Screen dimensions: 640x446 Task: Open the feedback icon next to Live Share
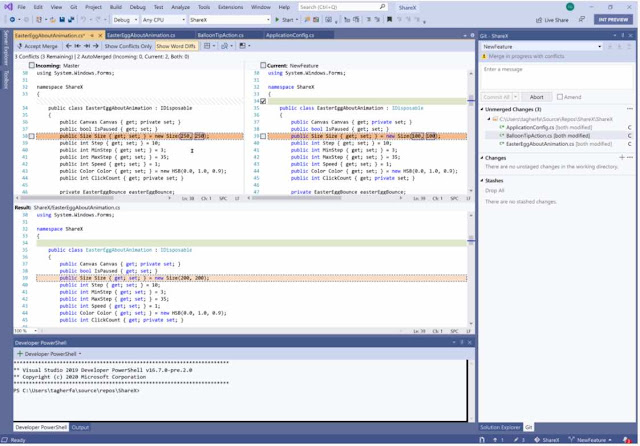pos(582,20)
